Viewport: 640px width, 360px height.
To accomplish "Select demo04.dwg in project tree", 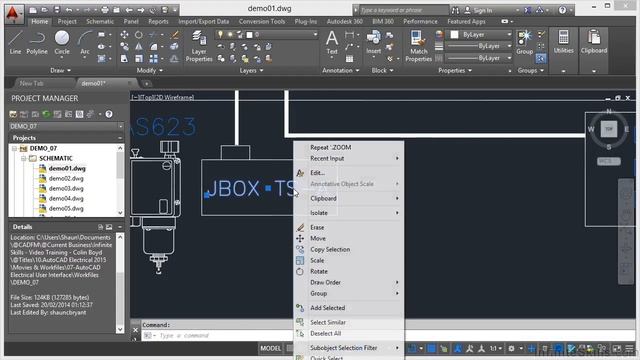I will (66, 198).
